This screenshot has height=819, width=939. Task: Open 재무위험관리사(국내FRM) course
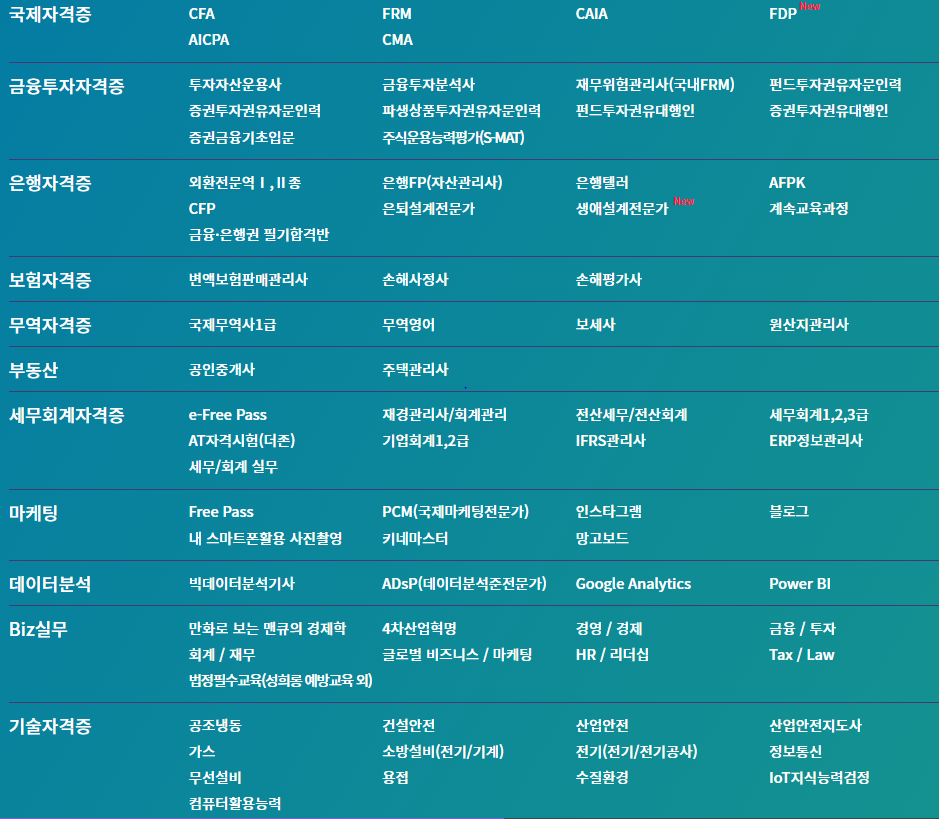(x=655, y=84)
